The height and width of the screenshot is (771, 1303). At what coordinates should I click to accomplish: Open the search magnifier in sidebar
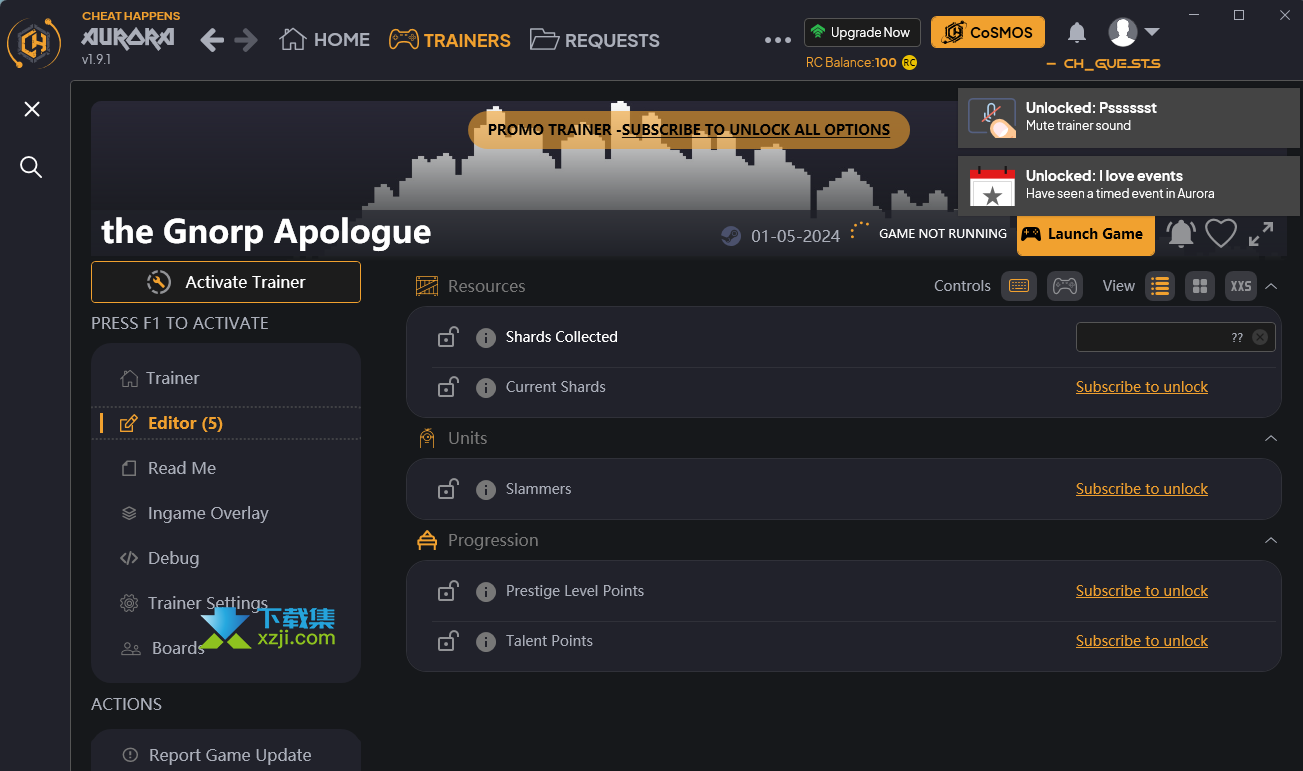coord(32,167)
